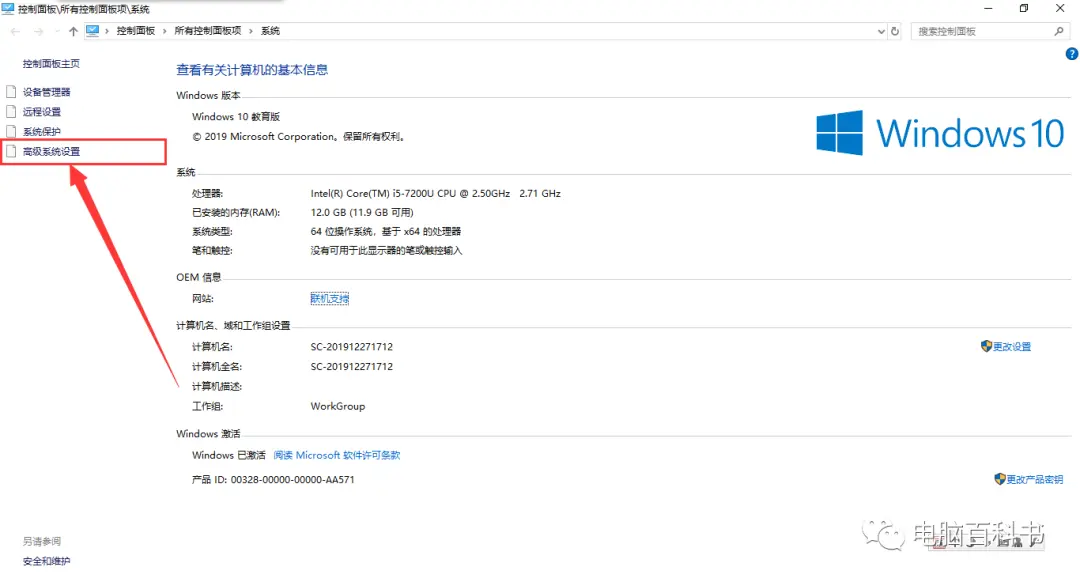This screenshot has width=1080, height=582.
Task: Click the computer name next to 计算机名:
Action: tap(351, 346)
